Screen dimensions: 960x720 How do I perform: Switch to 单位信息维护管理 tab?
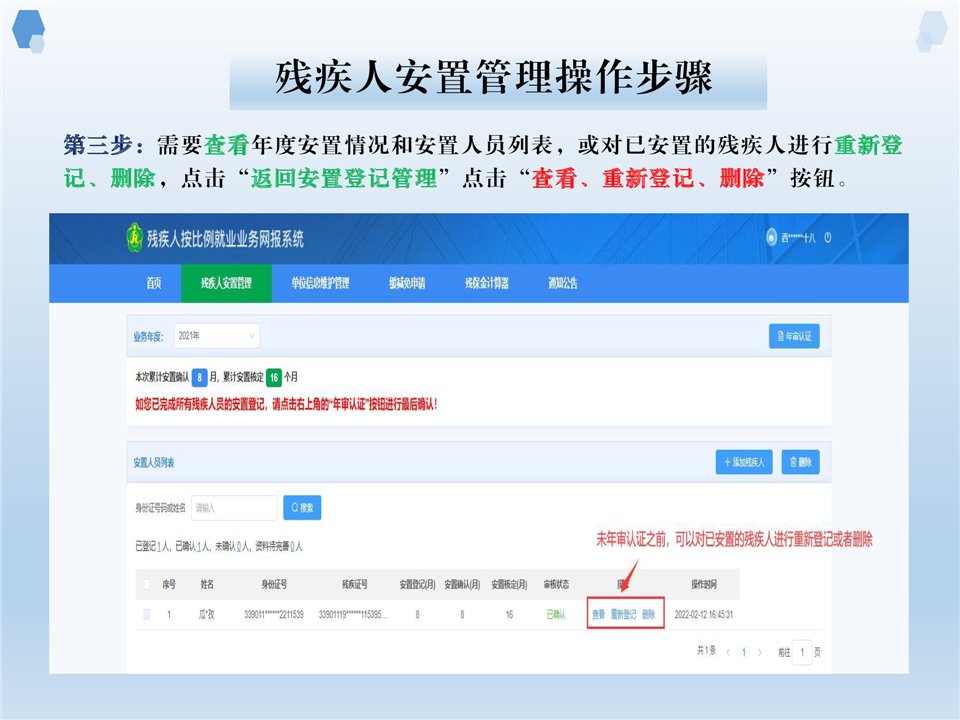320,283
